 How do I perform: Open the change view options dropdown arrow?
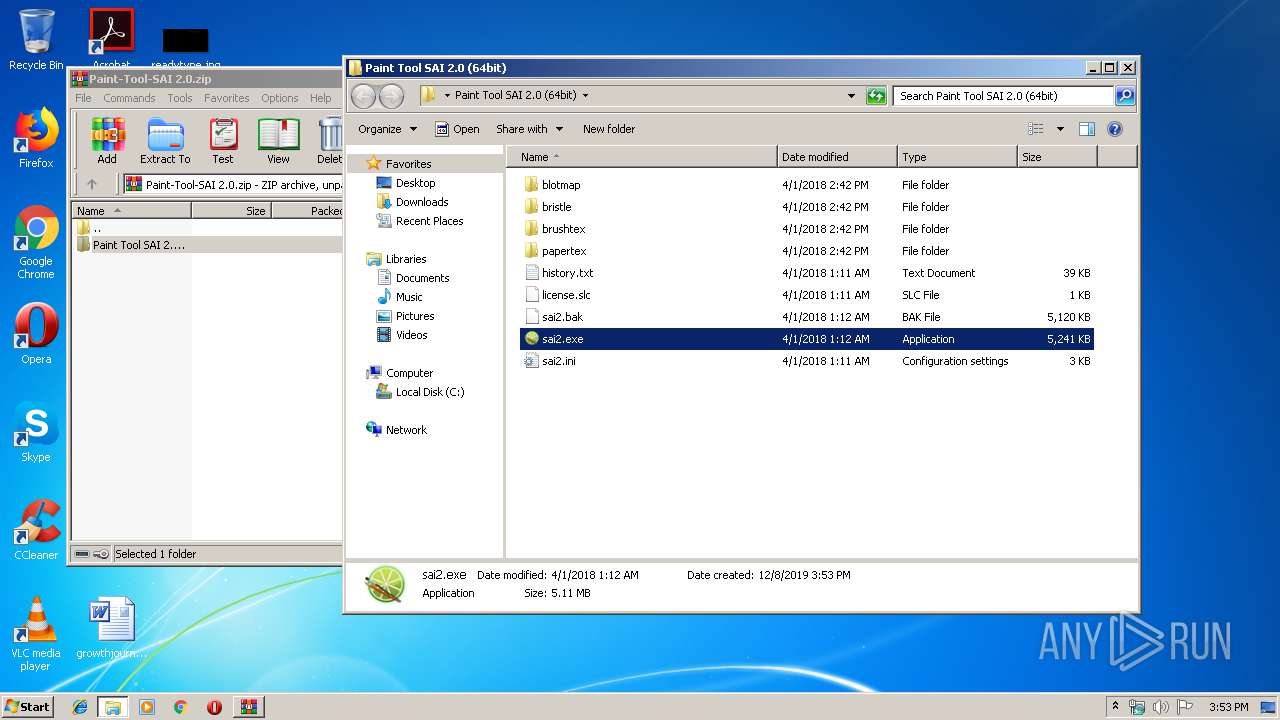point(1060,129)
